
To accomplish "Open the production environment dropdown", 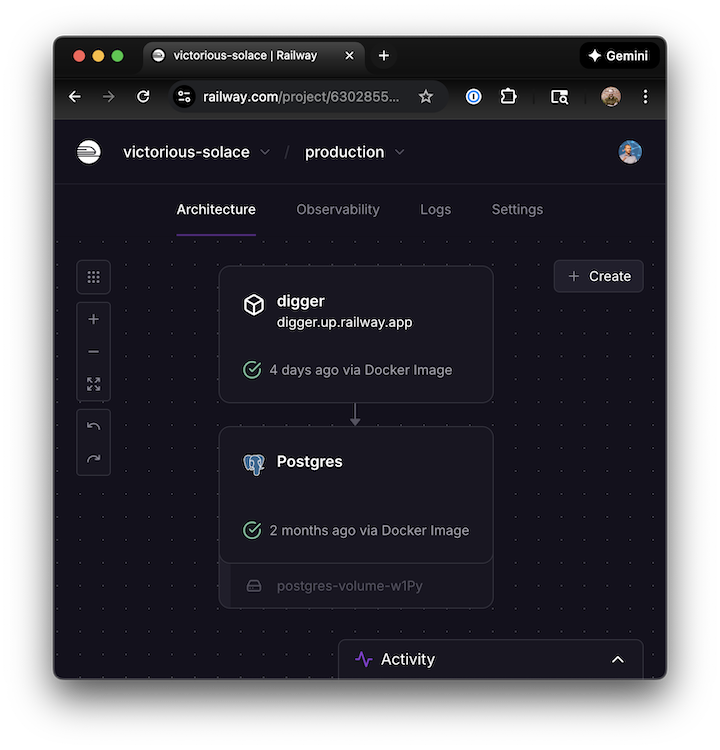I will pyautogui.click(x=354, y=152).
